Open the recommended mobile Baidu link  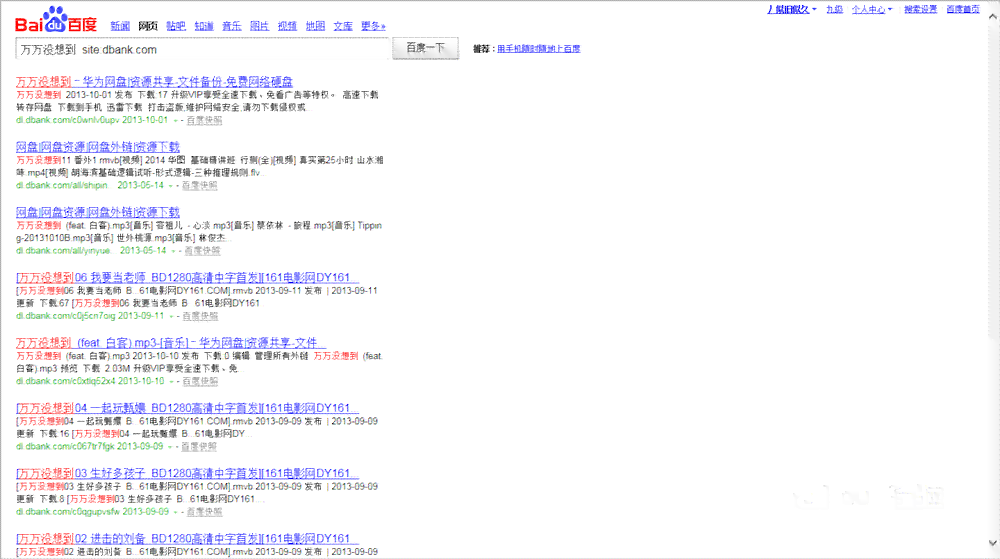pyautogui.click(x=538, y=48)
